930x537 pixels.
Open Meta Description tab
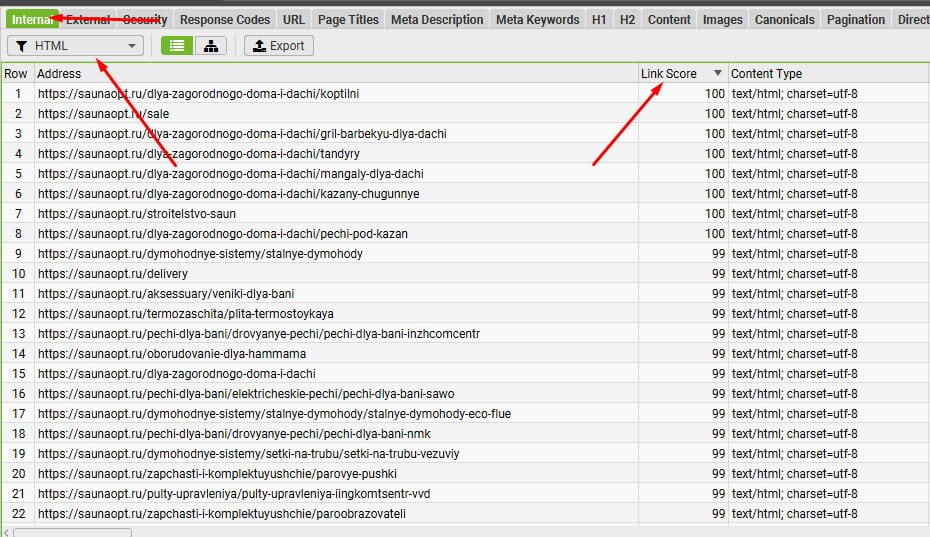(437, 20)
